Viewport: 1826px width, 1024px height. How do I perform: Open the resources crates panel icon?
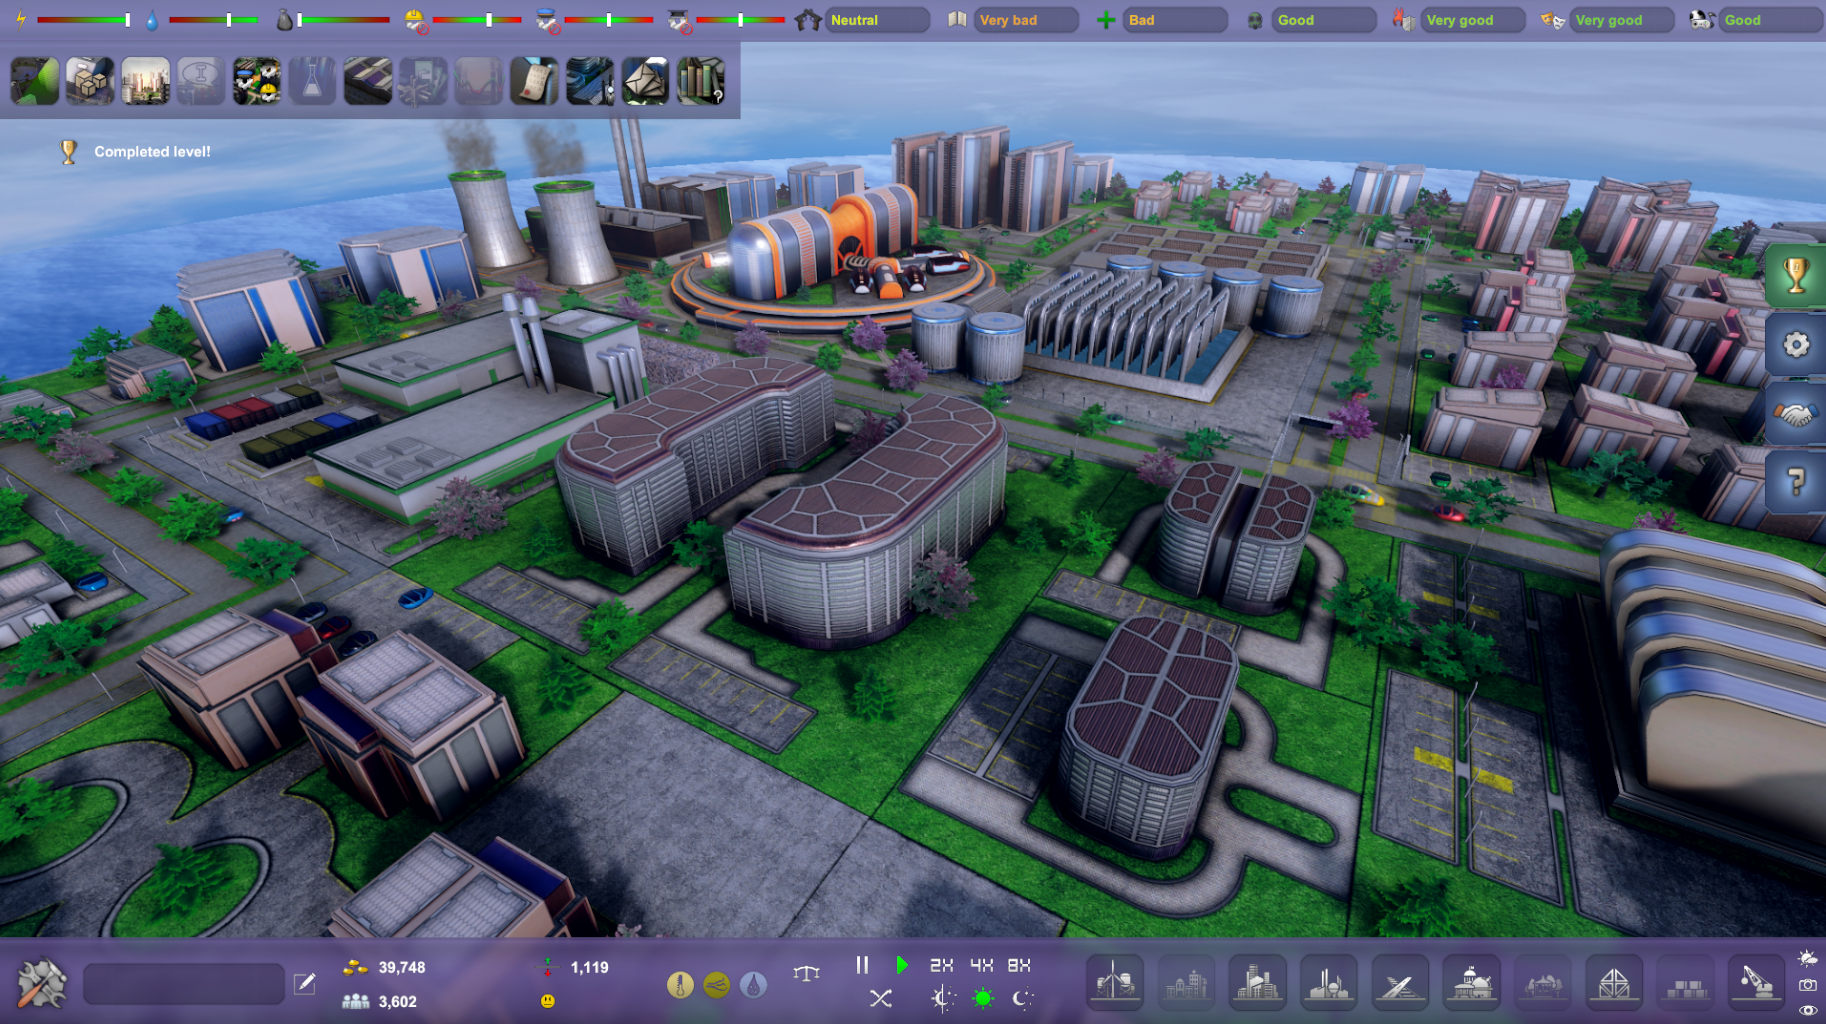(x=90, y=81)
